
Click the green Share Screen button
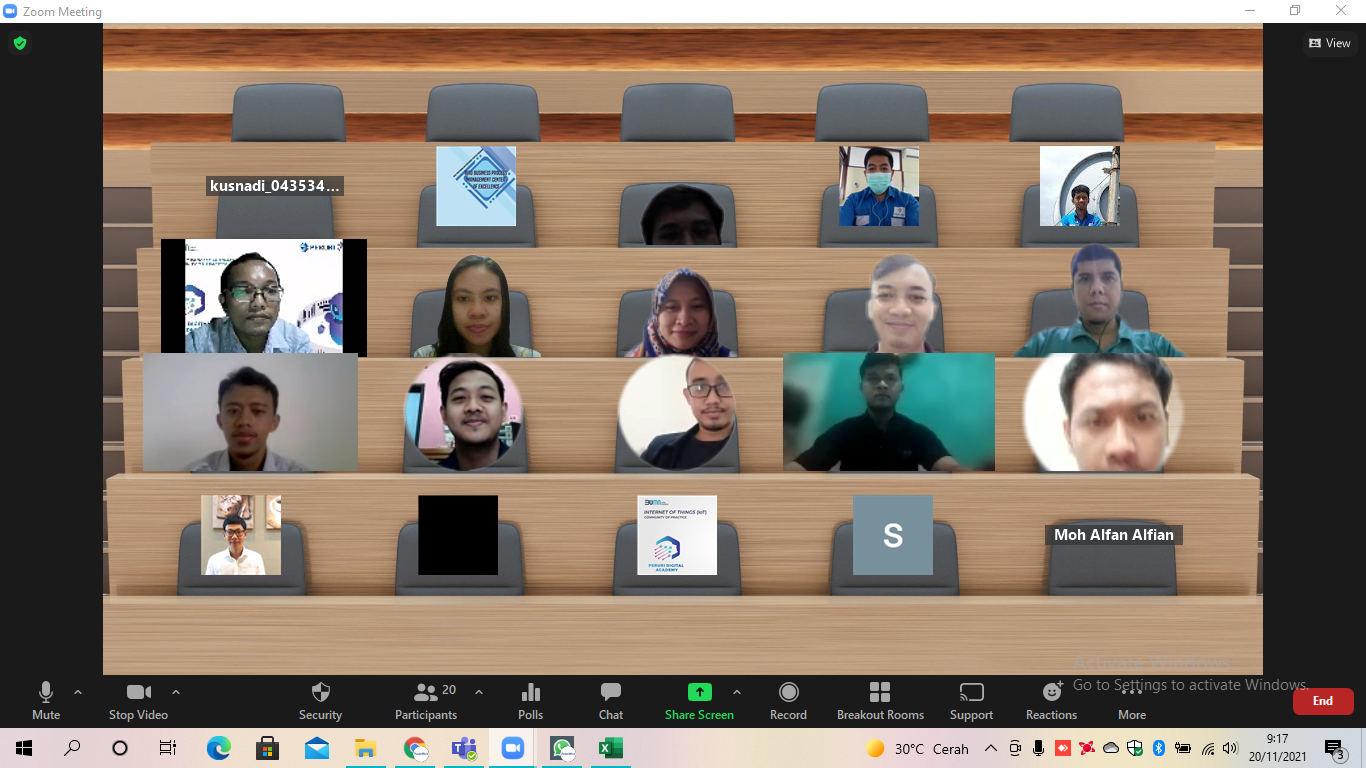click(699, 700)
